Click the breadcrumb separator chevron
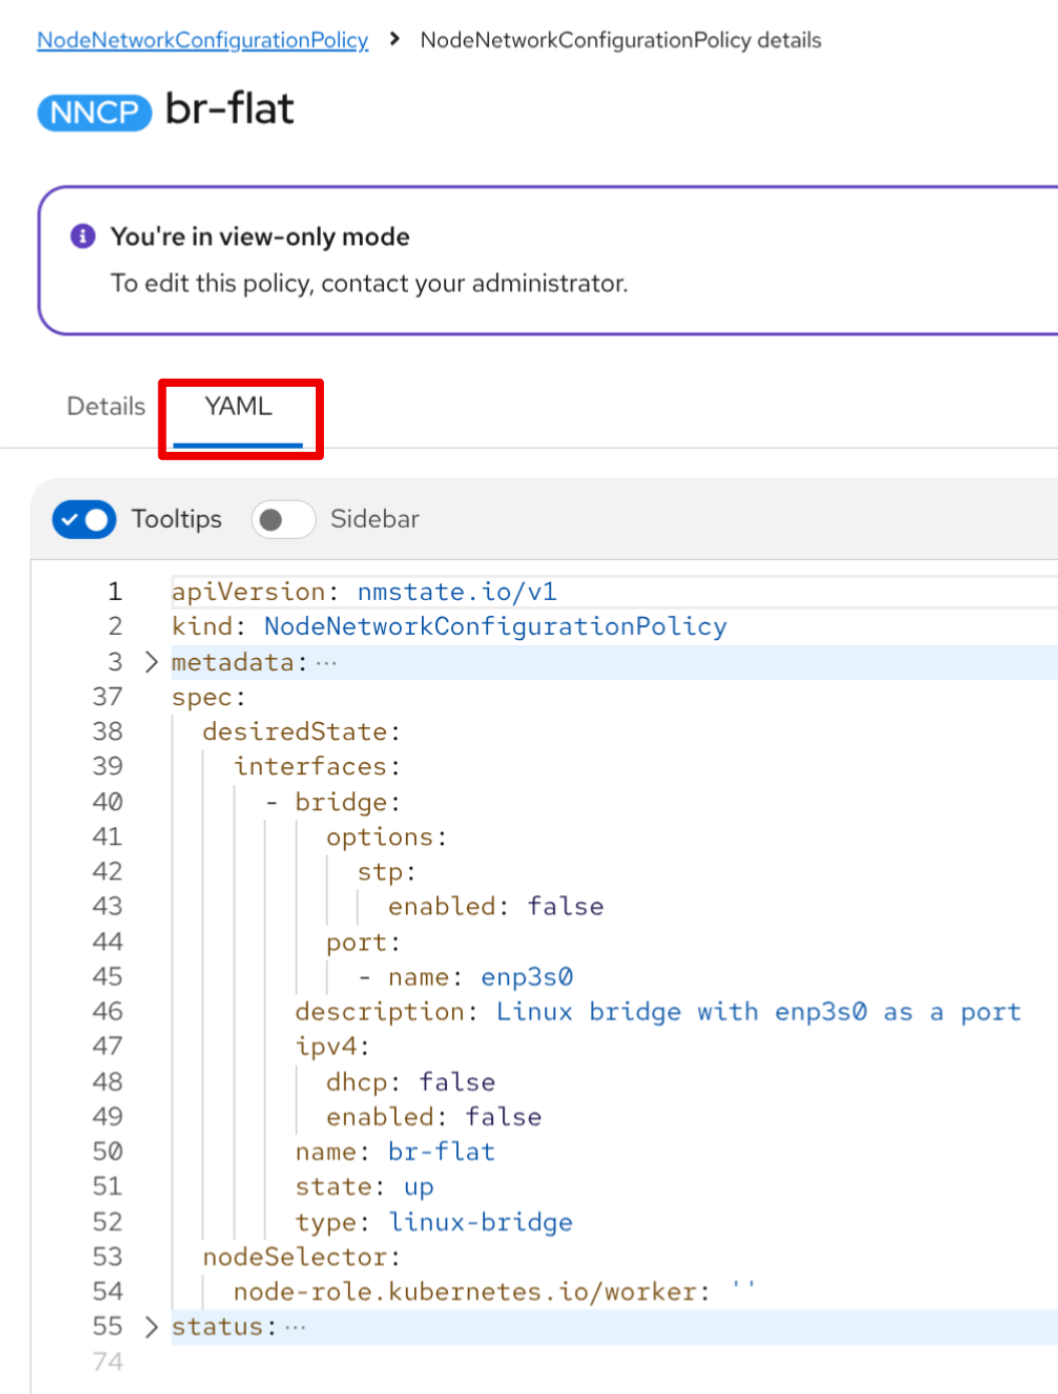 395,39
